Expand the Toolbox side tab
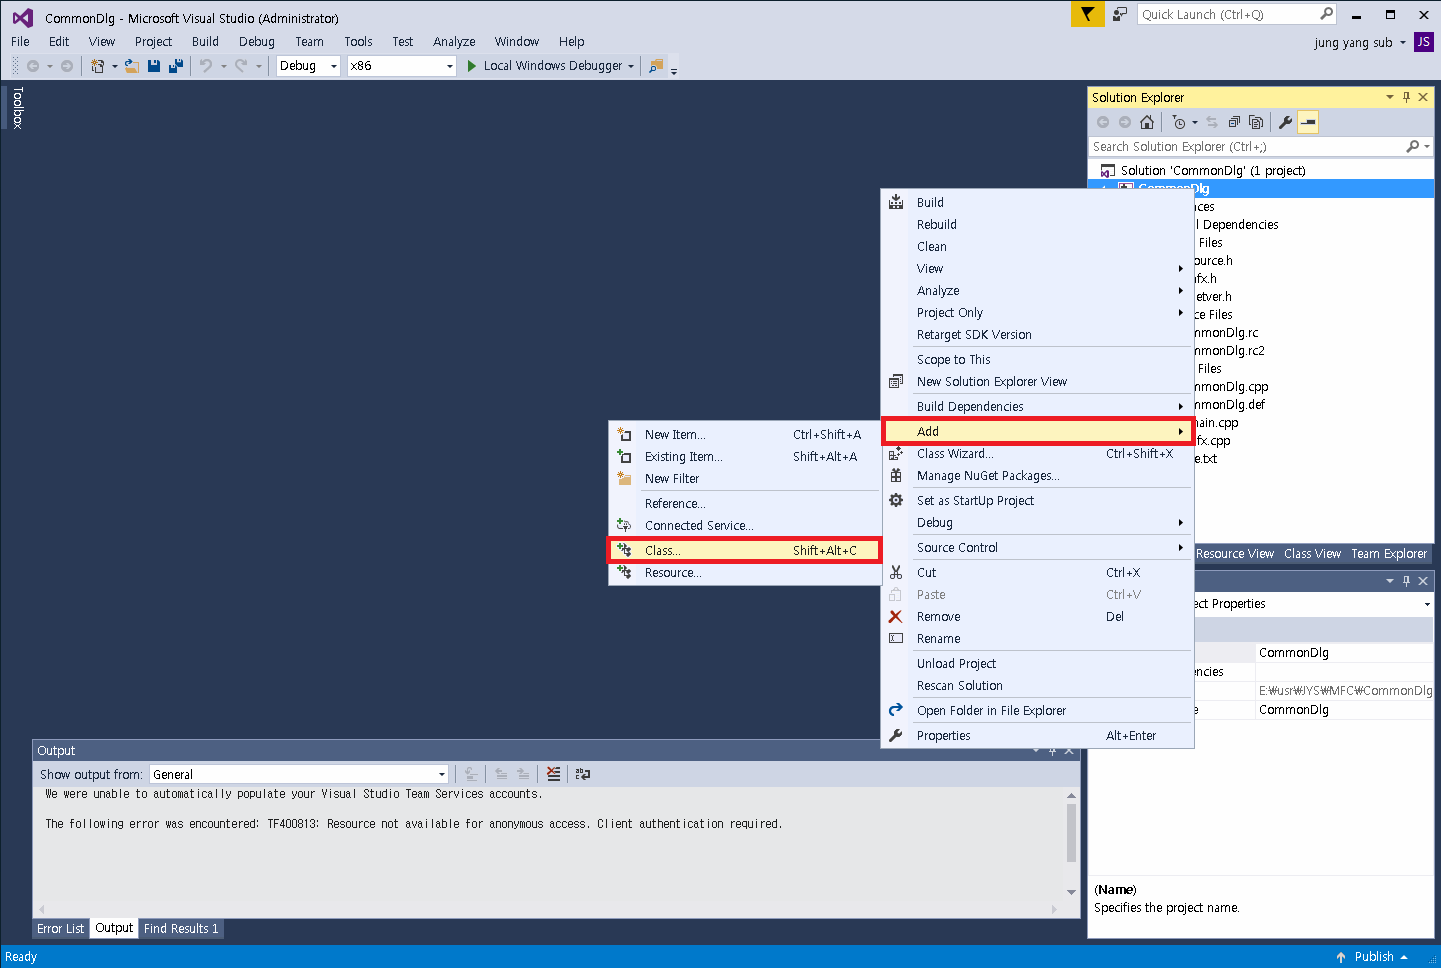Image resolution: width=1441 pixels, height=968 pixels. (x=17, y=108)
